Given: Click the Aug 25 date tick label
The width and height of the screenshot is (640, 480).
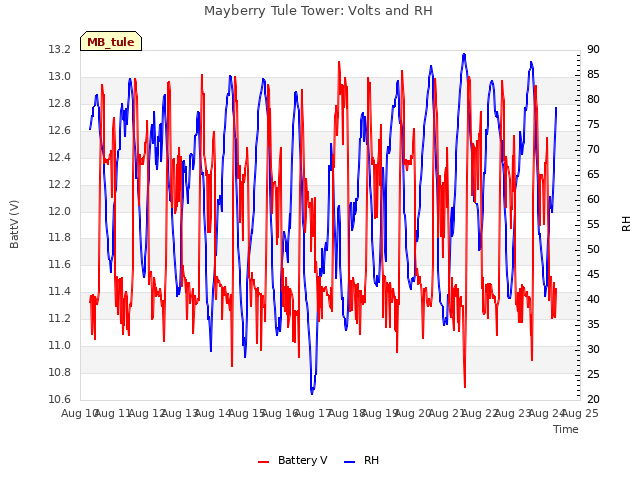Looking at the screenshot, I should point(580,413).
